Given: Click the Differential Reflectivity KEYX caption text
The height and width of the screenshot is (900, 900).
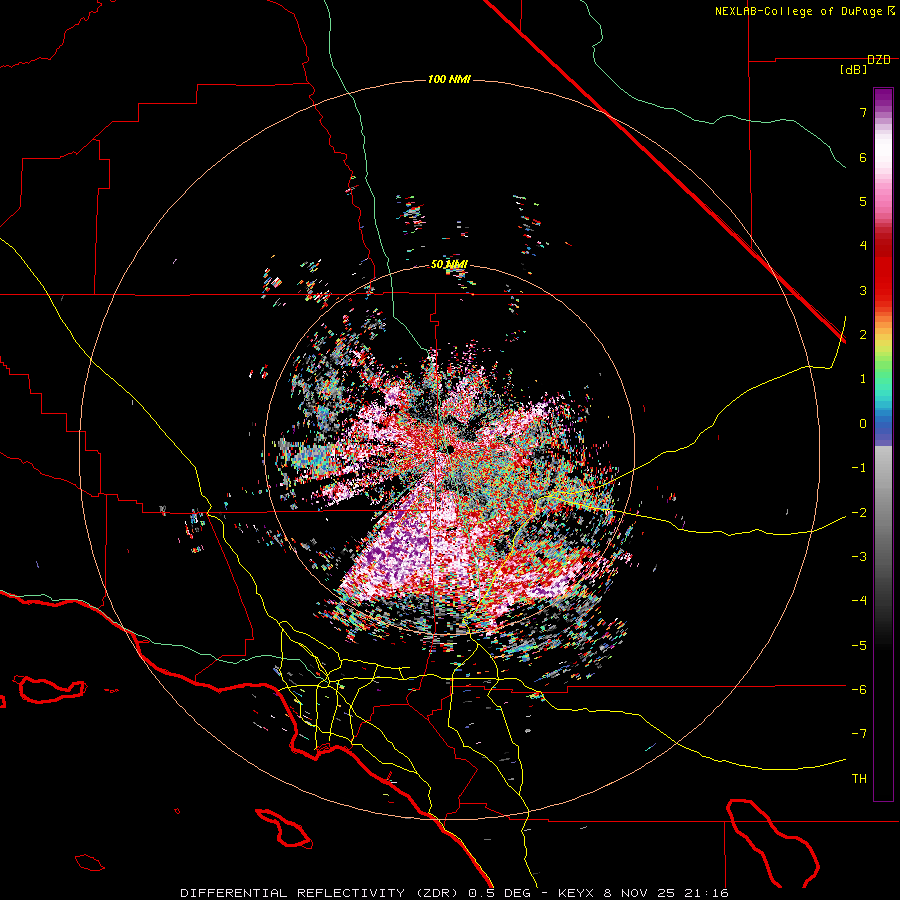Looking at the screenshot, I should (455, 893).
